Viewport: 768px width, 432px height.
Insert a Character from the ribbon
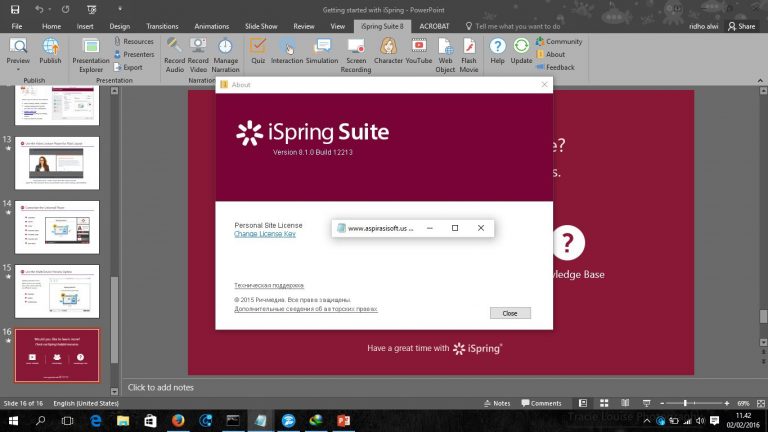pyautogui.click(x=388, y=51)
